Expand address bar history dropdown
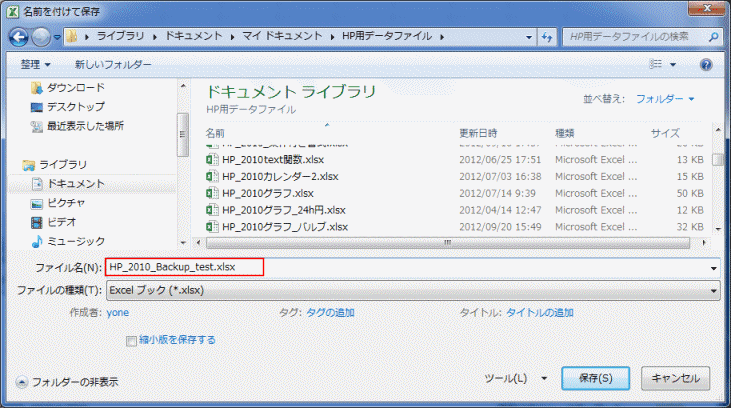The width and height of the screenshot is (731, 408). coord(529,37)
